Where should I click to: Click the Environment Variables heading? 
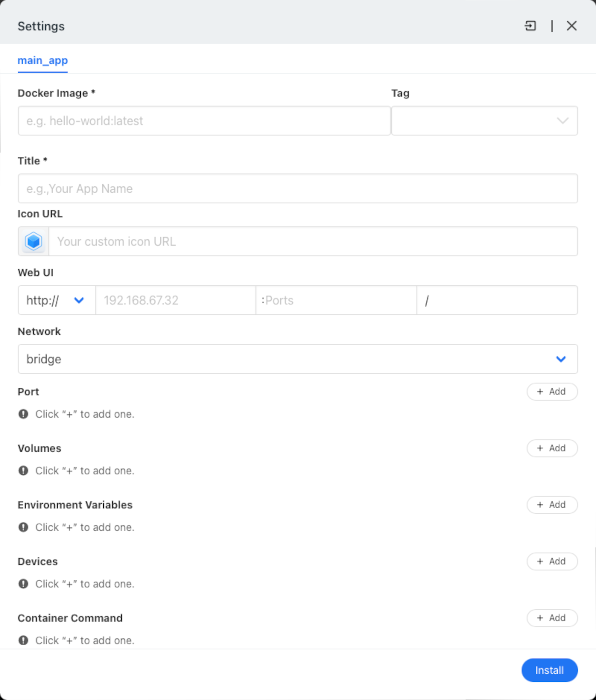pos(75,505)
